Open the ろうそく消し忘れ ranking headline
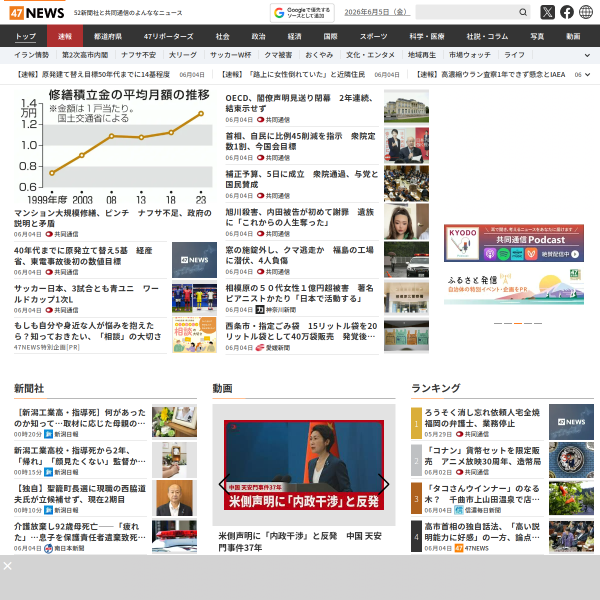The image size is (600, 600). (x=482, y=418)
